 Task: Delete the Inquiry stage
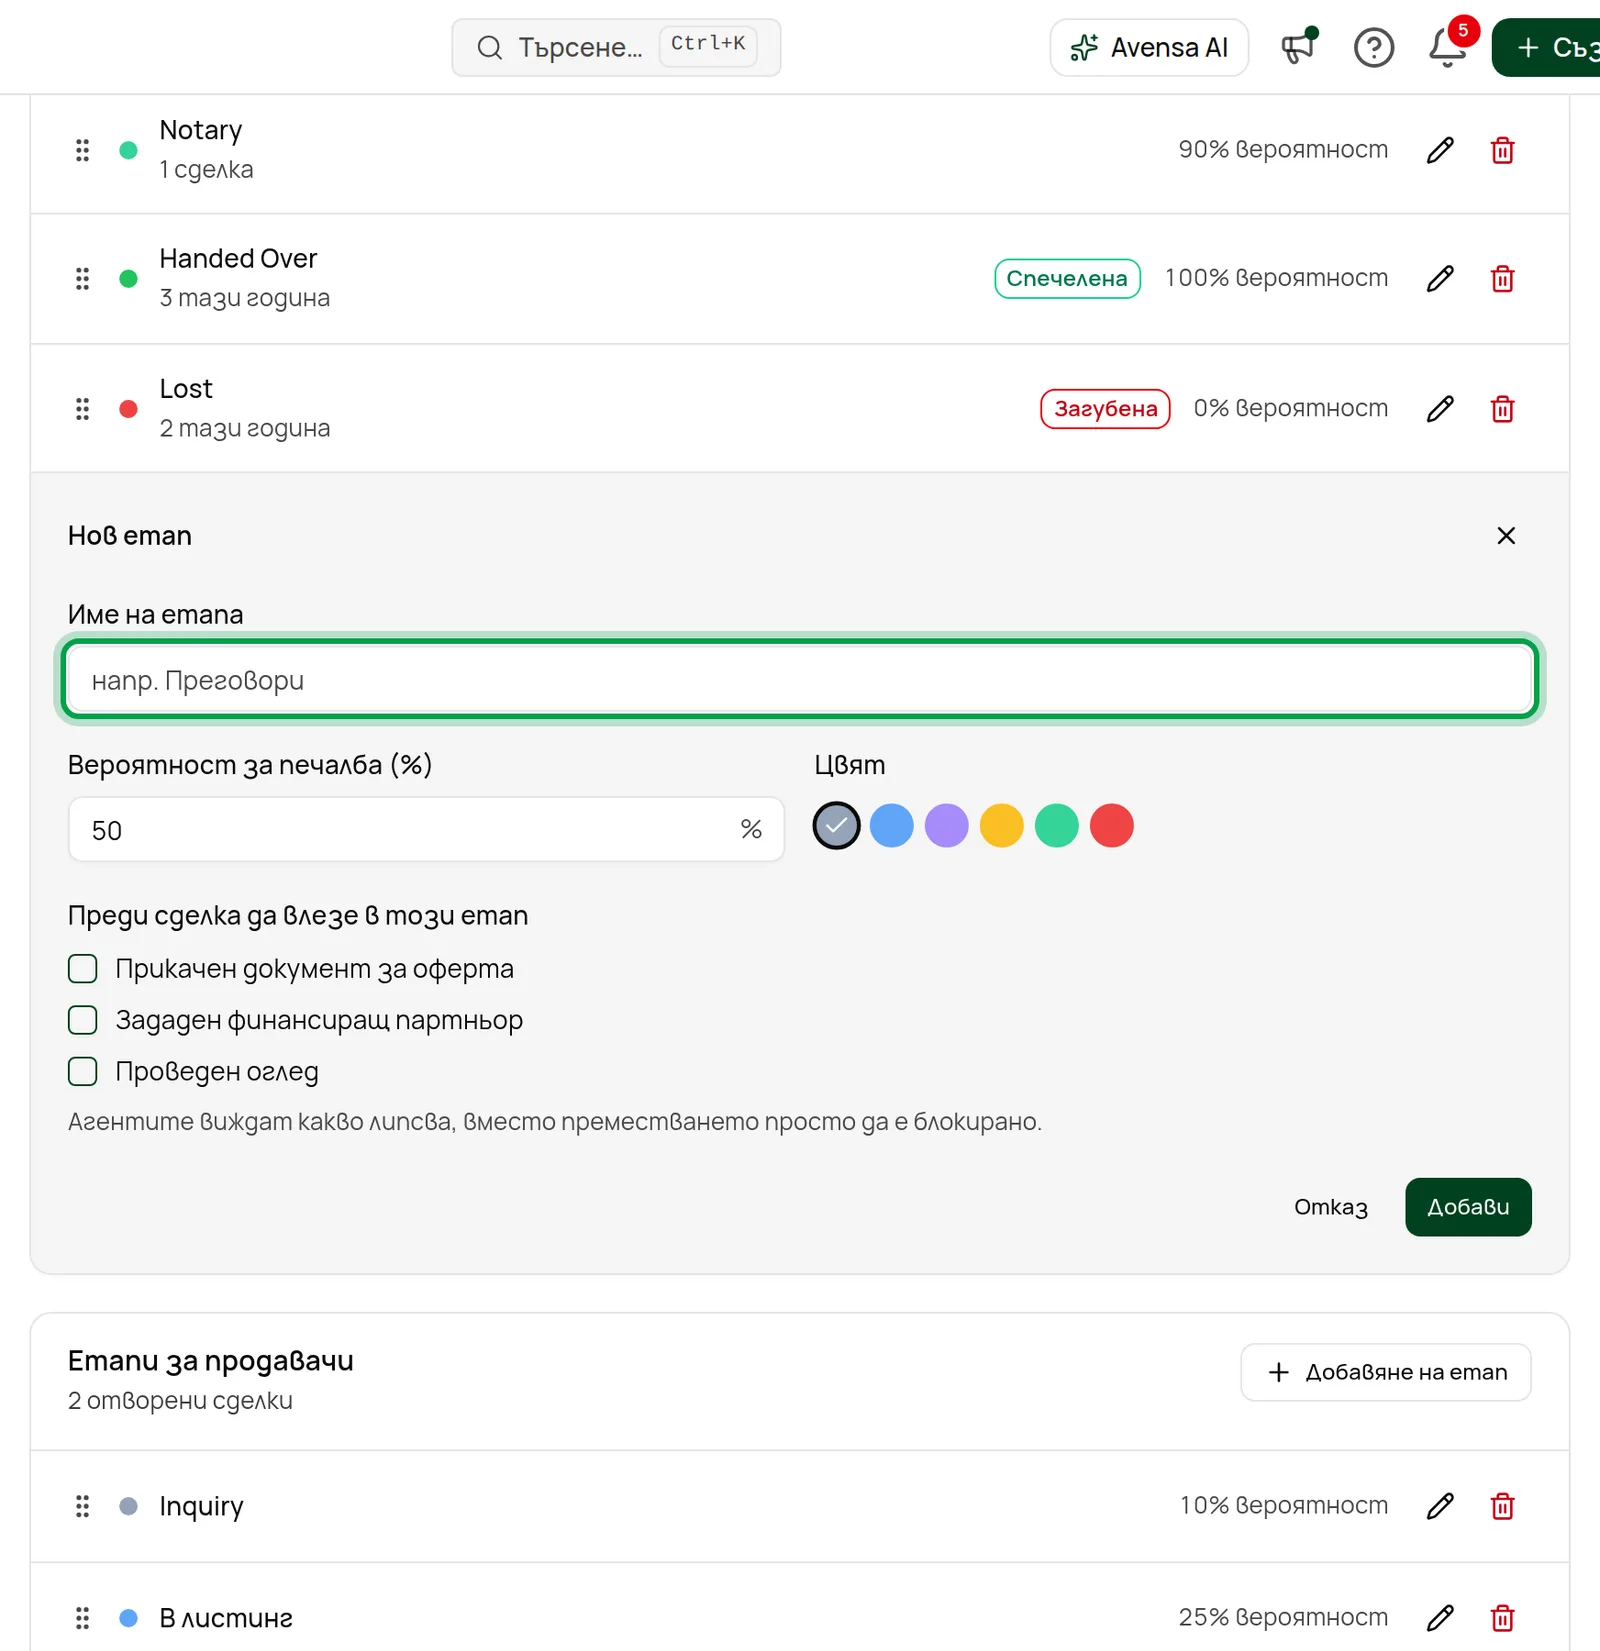[x=1502, y=1505]
